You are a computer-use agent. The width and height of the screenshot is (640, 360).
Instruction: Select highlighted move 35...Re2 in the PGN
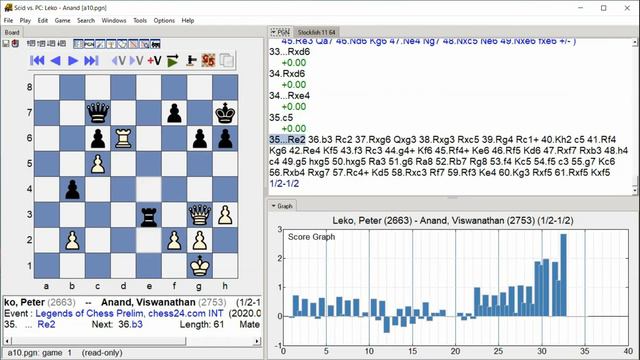tap(287, 140)
